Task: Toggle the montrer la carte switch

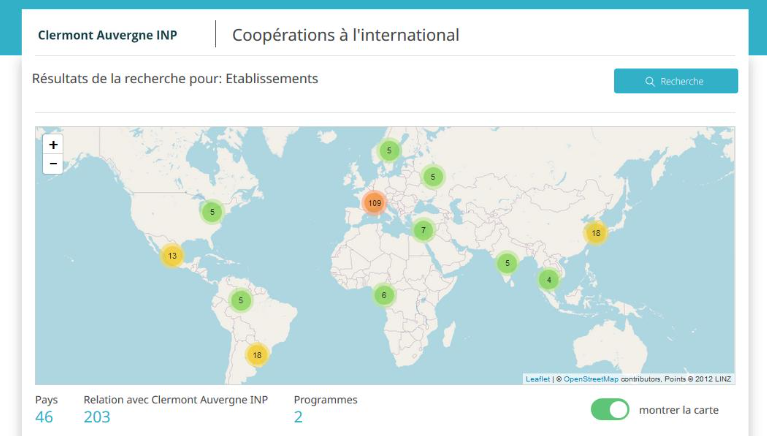Action: coord(610,410)
